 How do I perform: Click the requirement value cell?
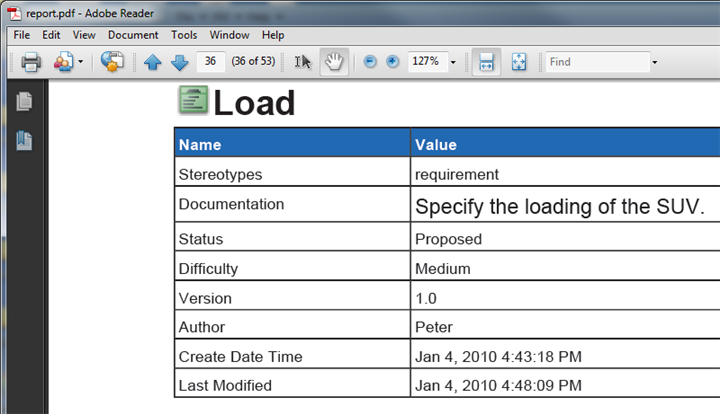tap(457, 174)
